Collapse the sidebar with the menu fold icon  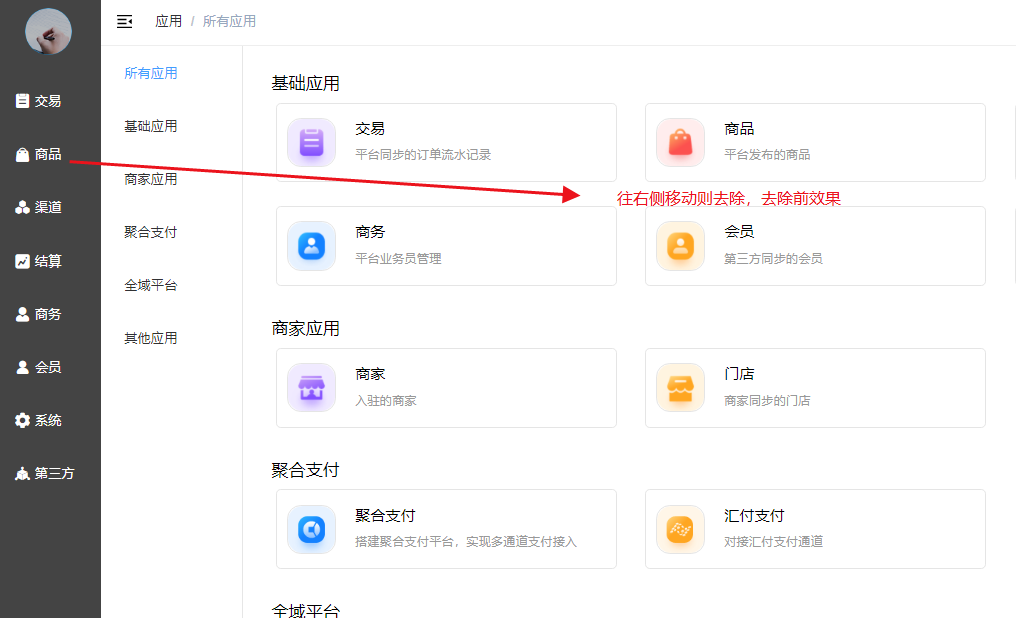pos(125,21)
